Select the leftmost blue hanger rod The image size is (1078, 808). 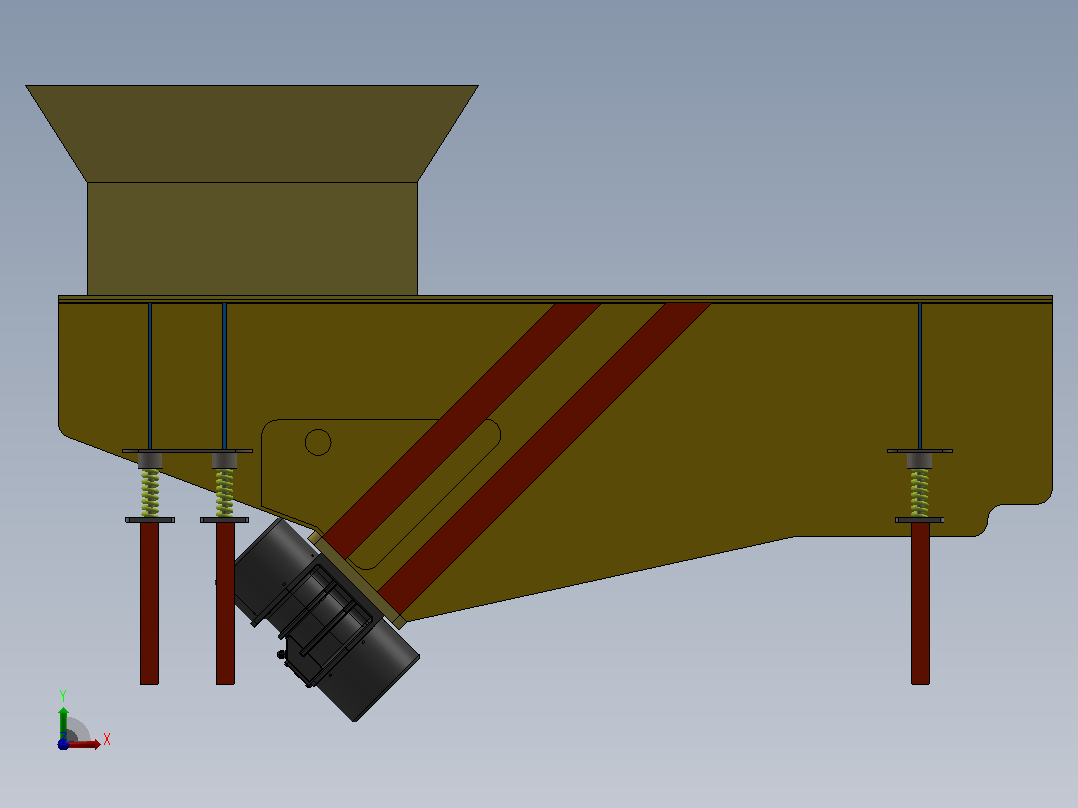(150, 376)
